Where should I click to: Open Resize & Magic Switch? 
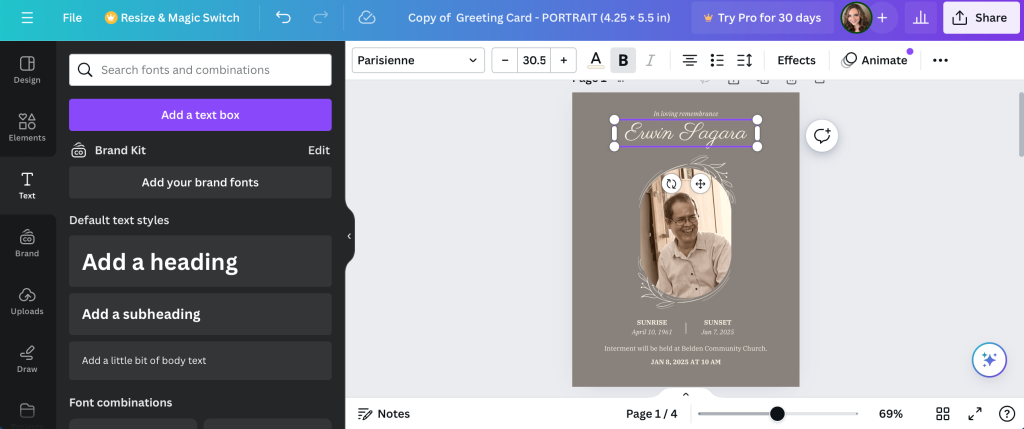point(172,18)
